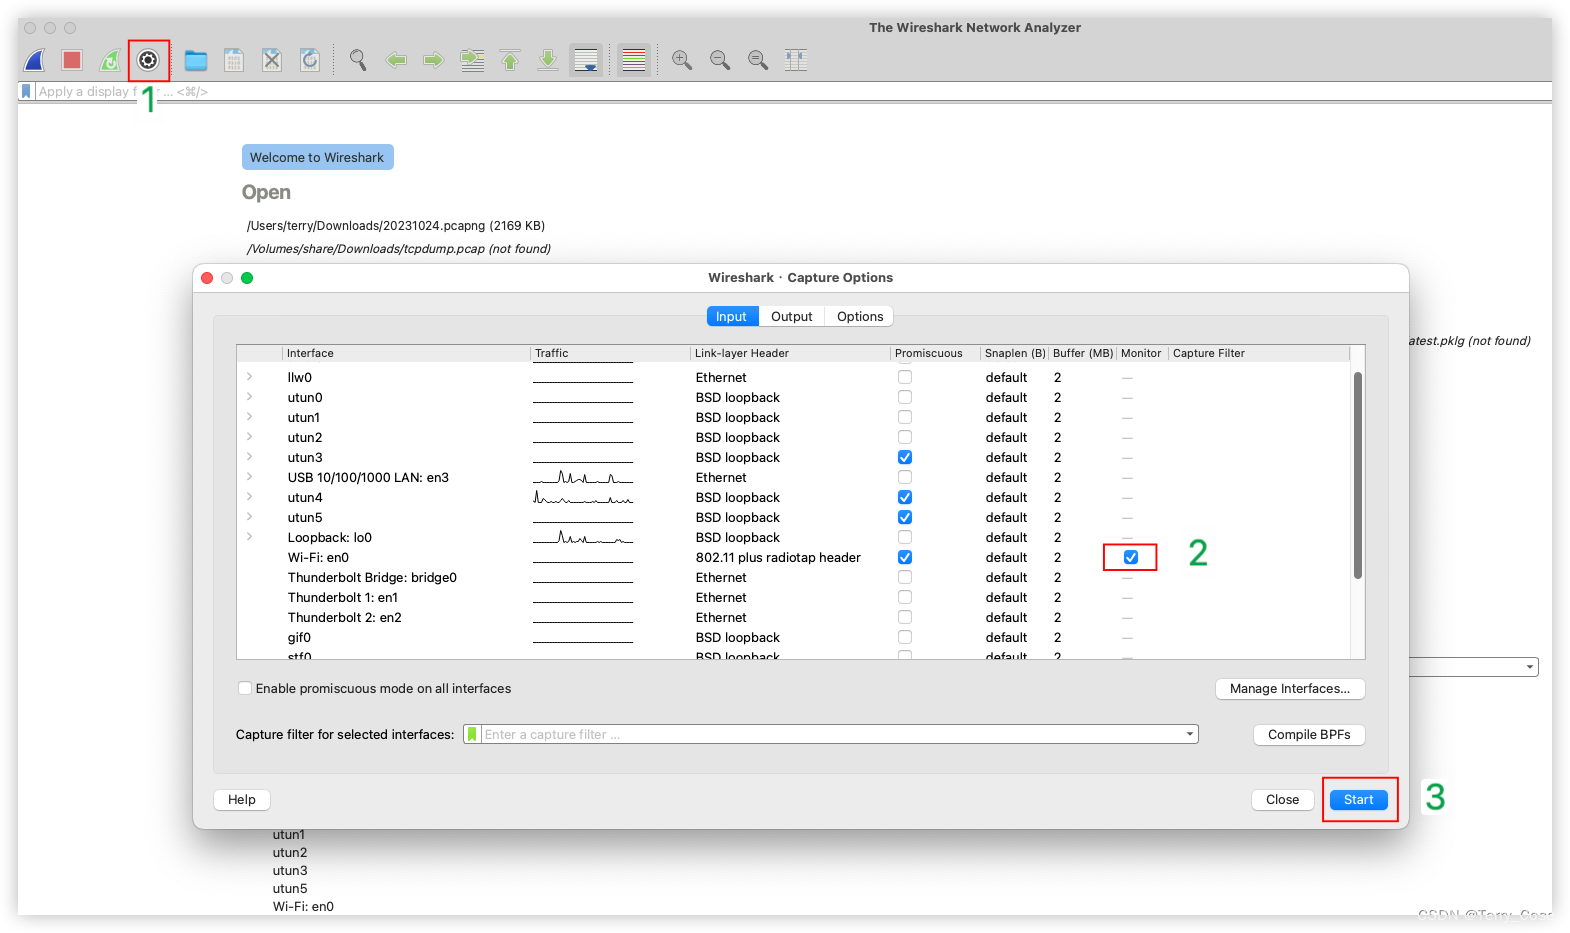Select Wi-Fi: en0 in main window list
This screenshot has height=933, width=1570.
[303, 906]
